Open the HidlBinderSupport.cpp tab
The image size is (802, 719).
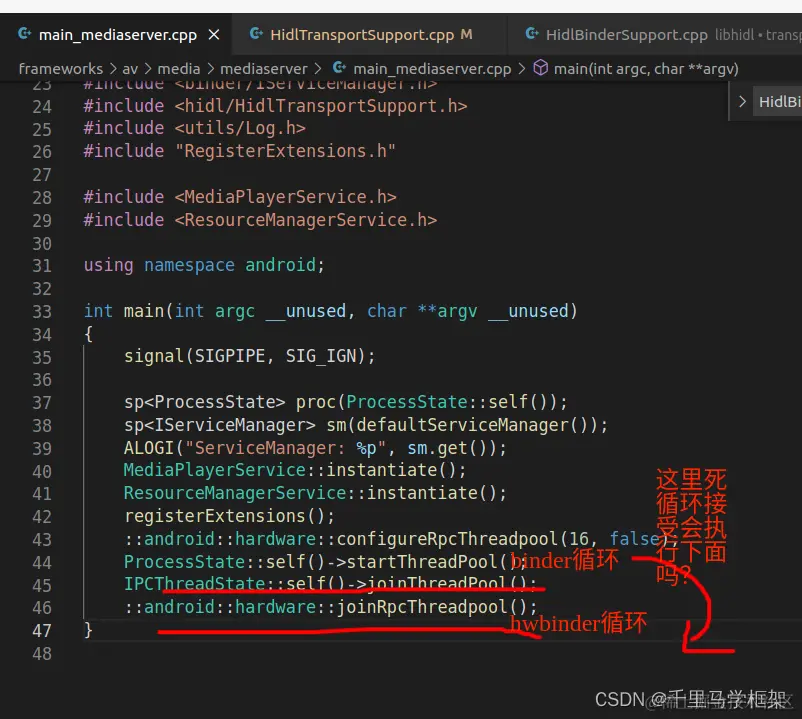click(655, 35)
